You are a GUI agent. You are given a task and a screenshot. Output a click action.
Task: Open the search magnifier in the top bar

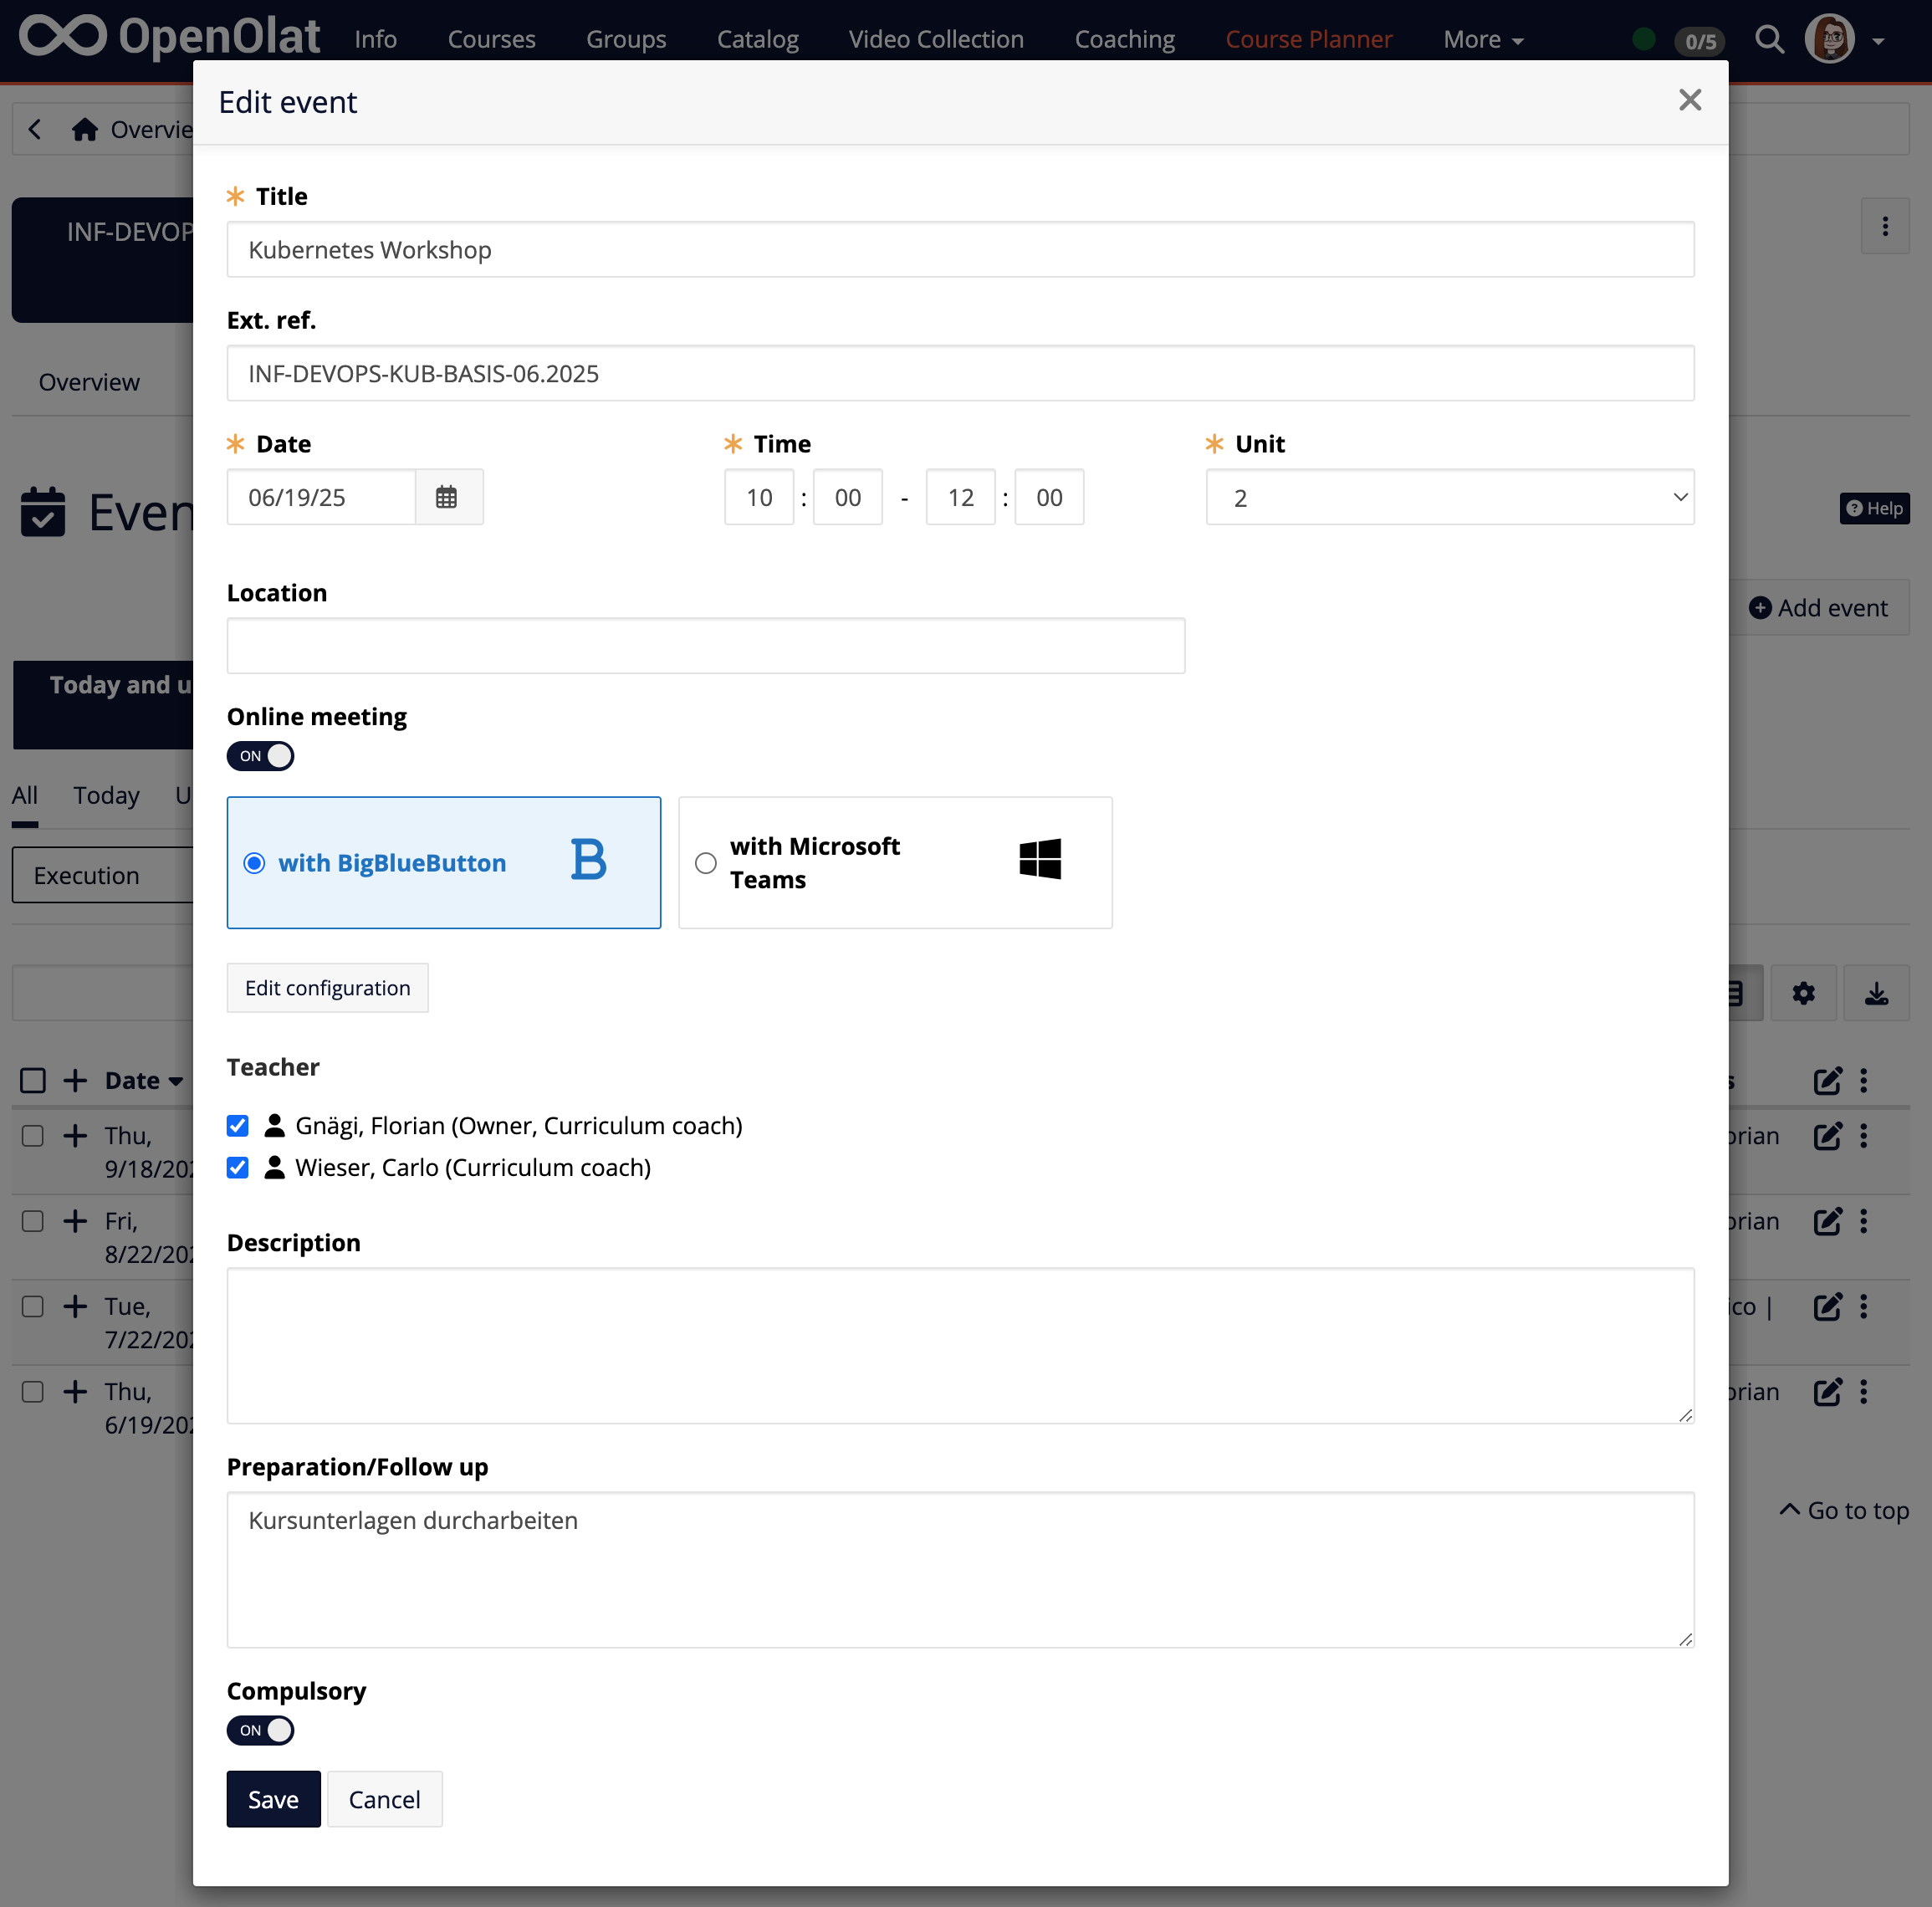tap(1769, 39)
